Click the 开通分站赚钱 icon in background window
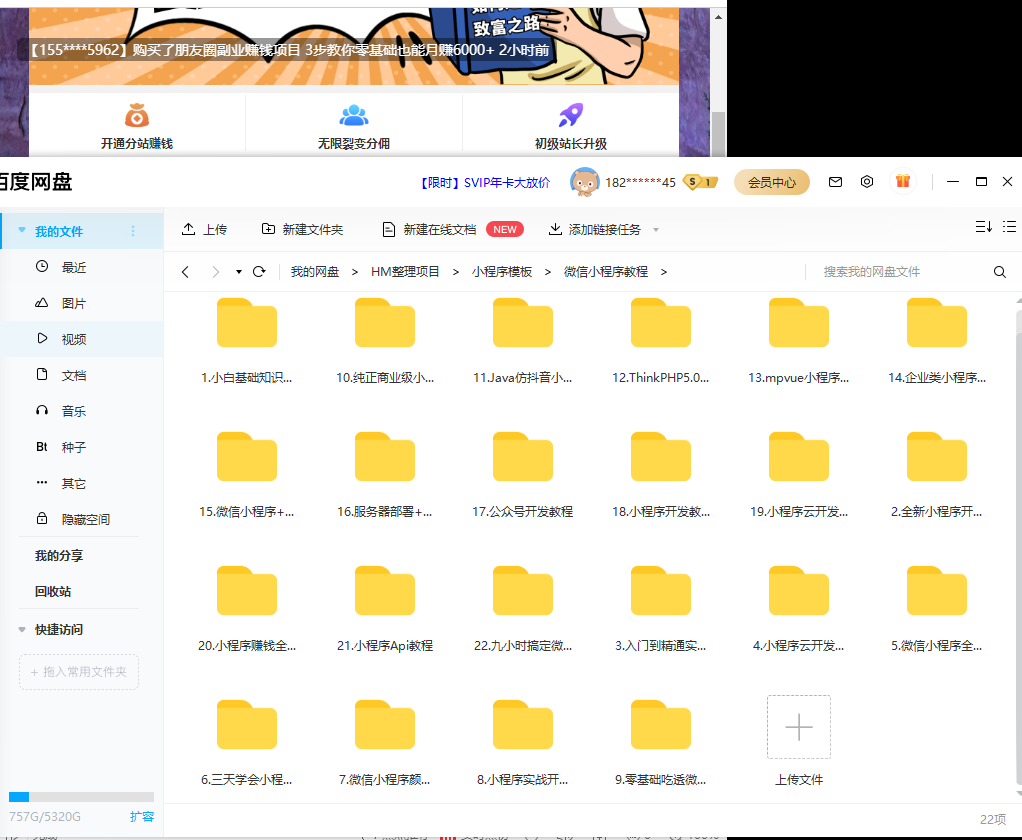The width and height of the screenshot is (1022, 840). (x=137, y=117)
